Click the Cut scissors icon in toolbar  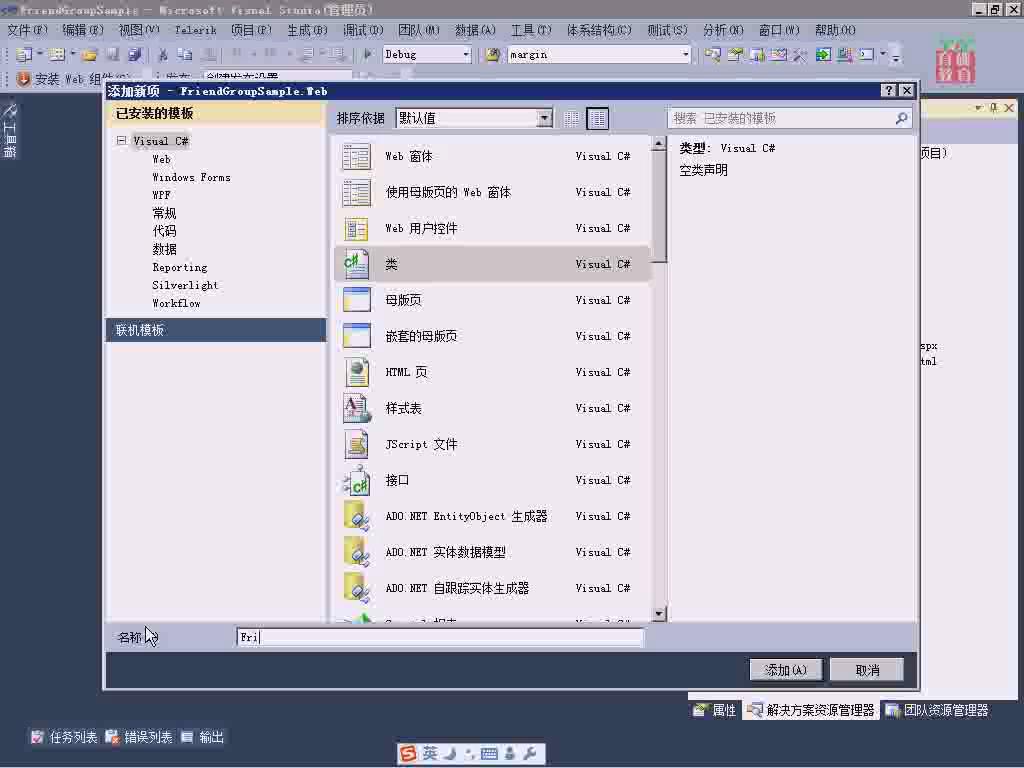coord(163,55)
